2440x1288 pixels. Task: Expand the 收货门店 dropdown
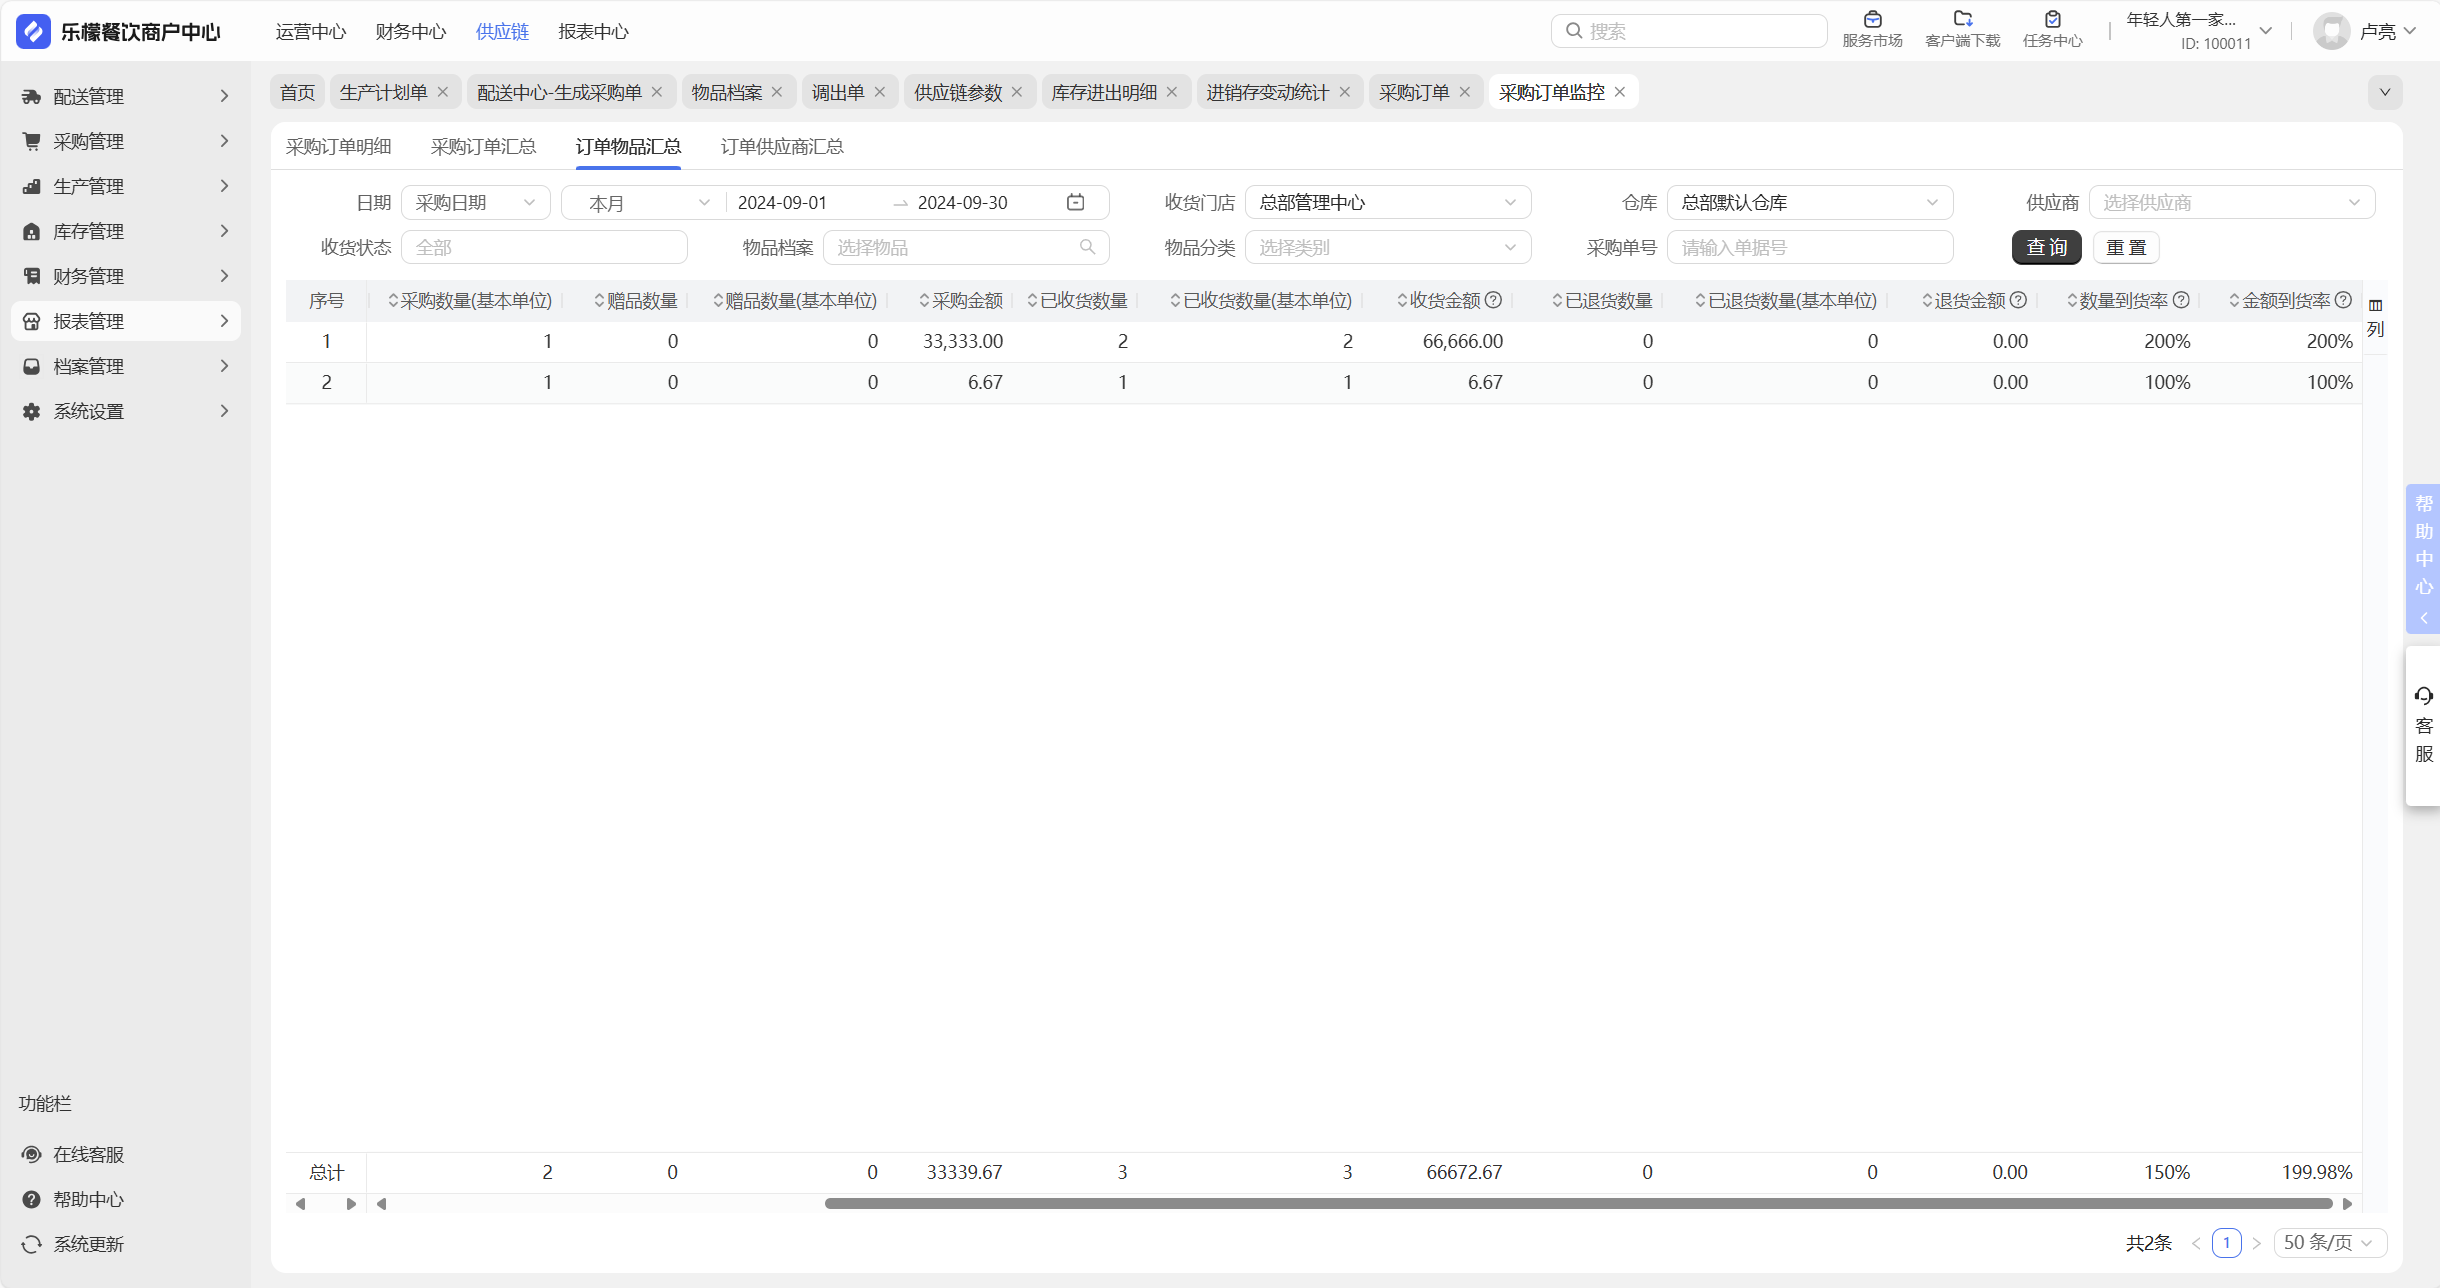[x=1387, y=202]
